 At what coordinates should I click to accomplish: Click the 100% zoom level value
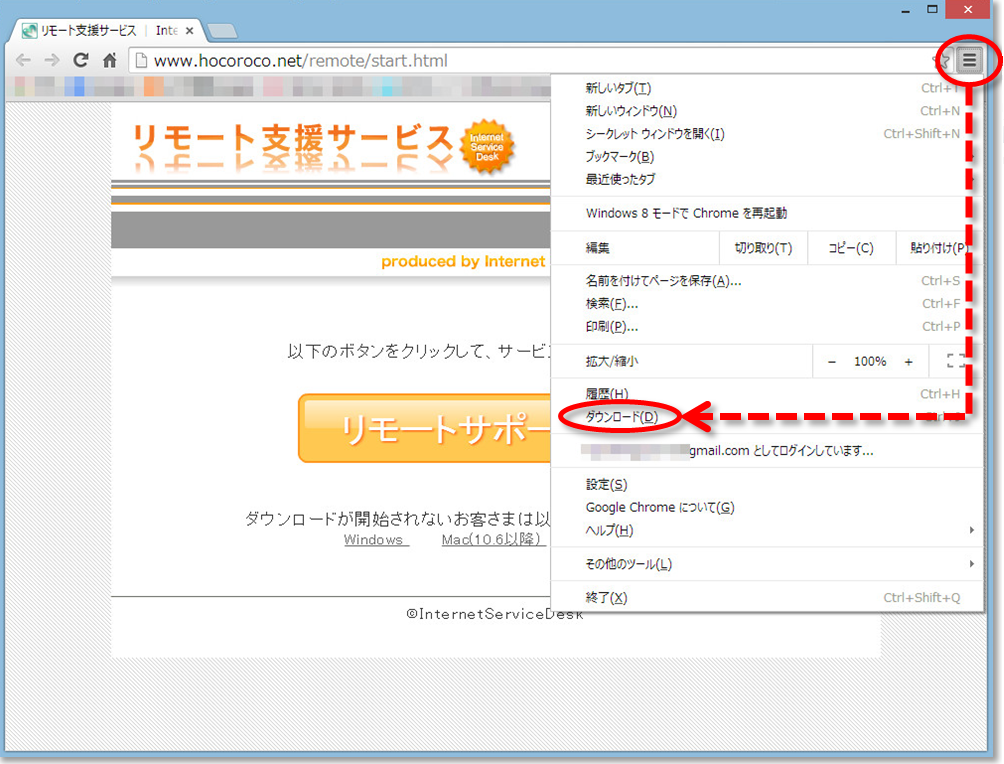870,362
